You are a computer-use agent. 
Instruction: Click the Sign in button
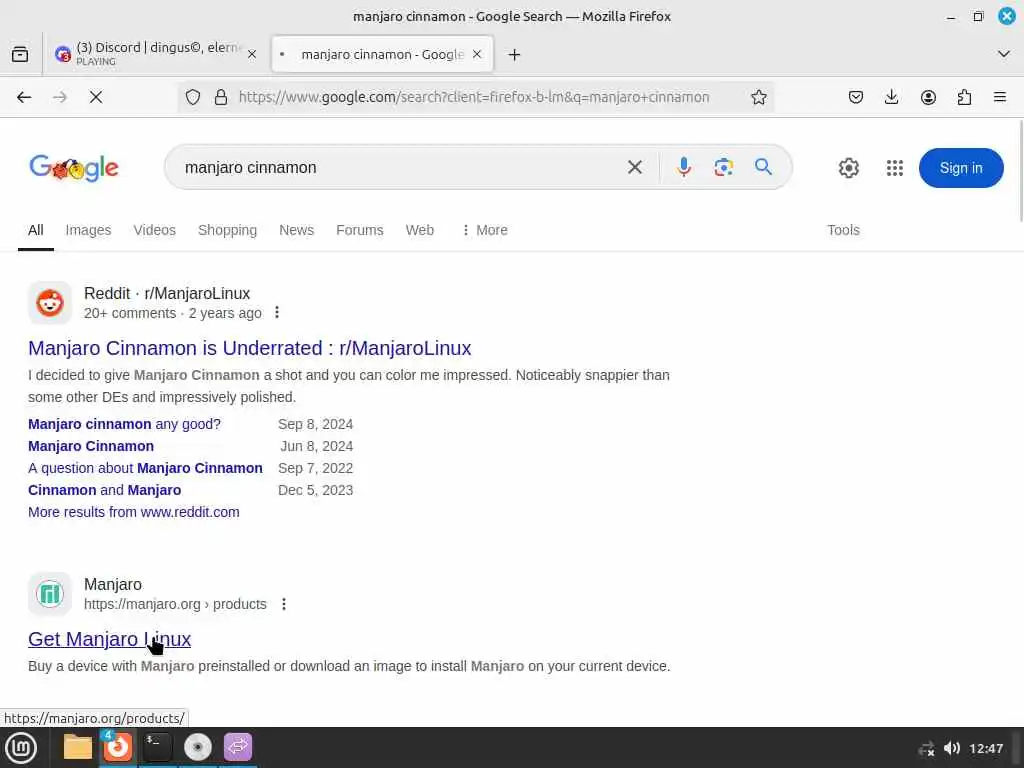click(x=961, y=168)
